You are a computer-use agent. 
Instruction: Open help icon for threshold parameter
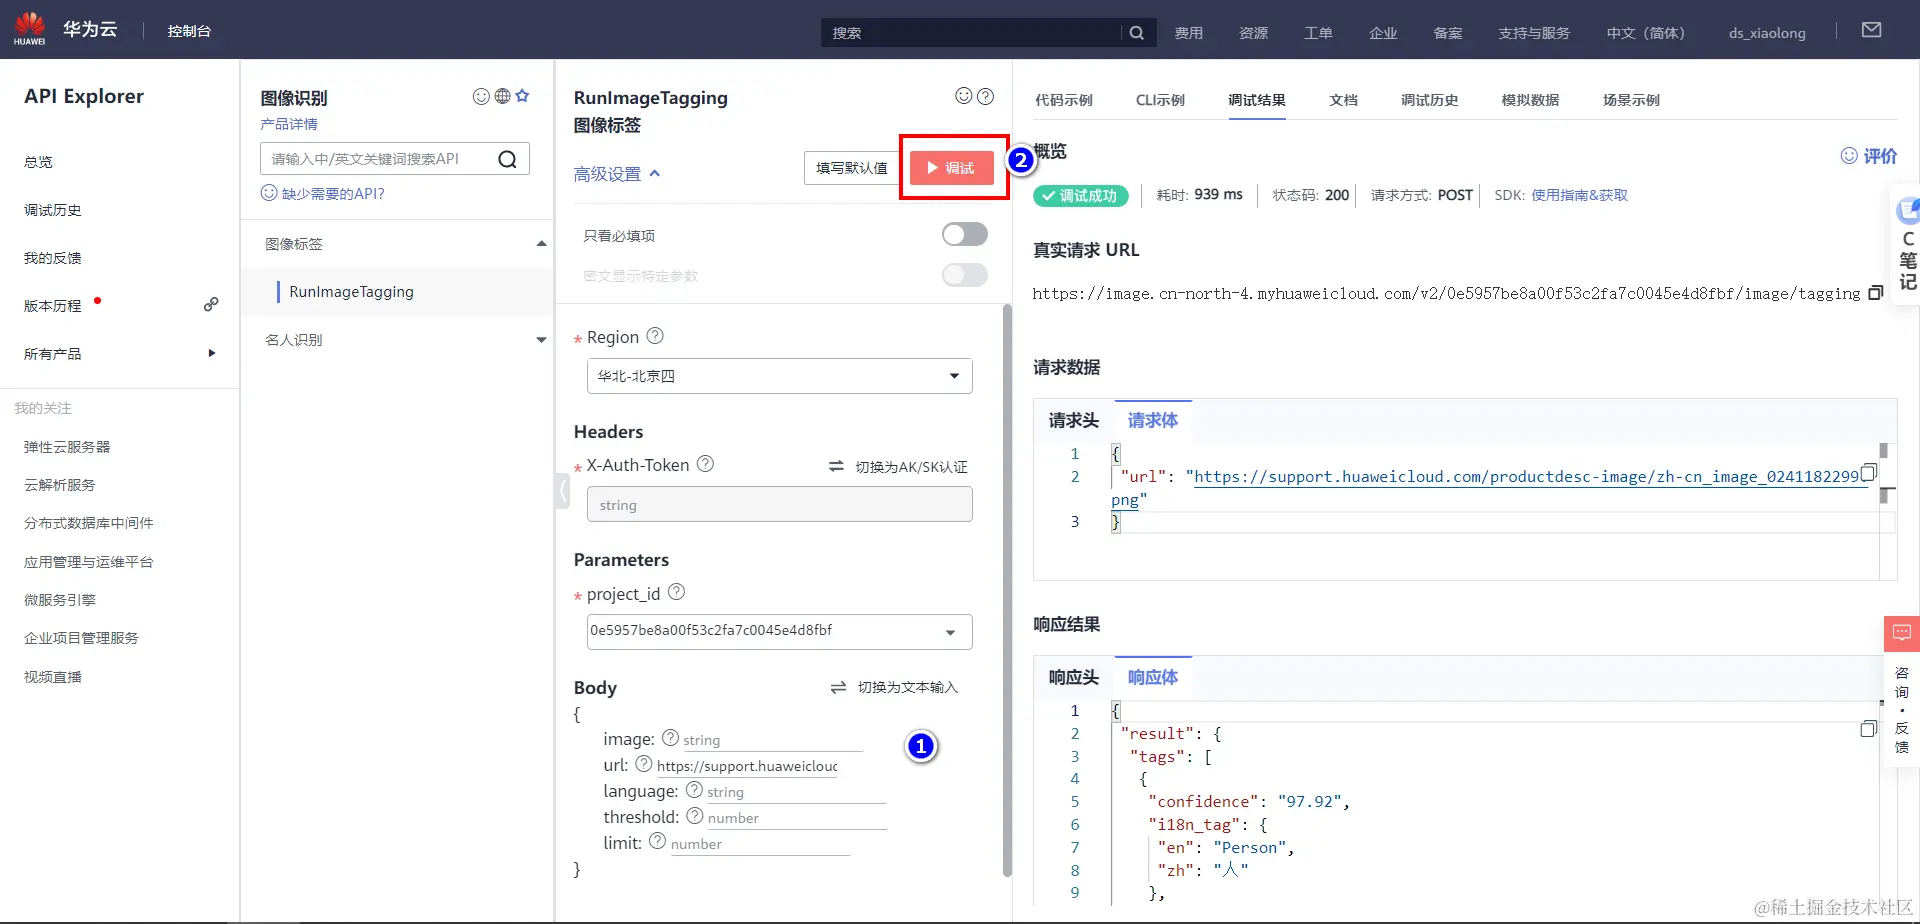click(x=695, y=816)
